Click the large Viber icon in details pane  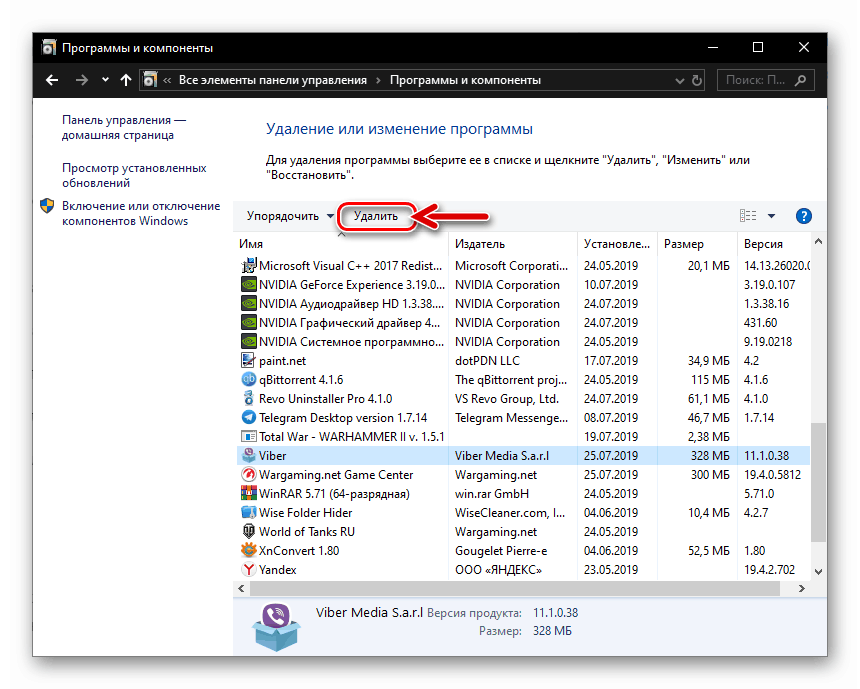coord(276,626)
